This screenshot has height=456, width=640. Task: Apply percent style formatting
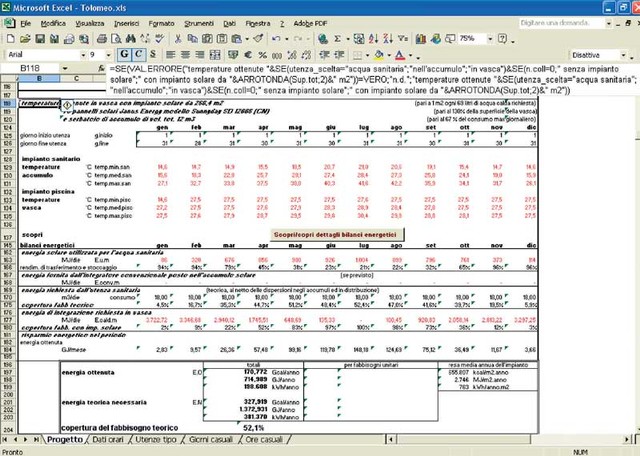pyautogui.click(x=262, y=55)
